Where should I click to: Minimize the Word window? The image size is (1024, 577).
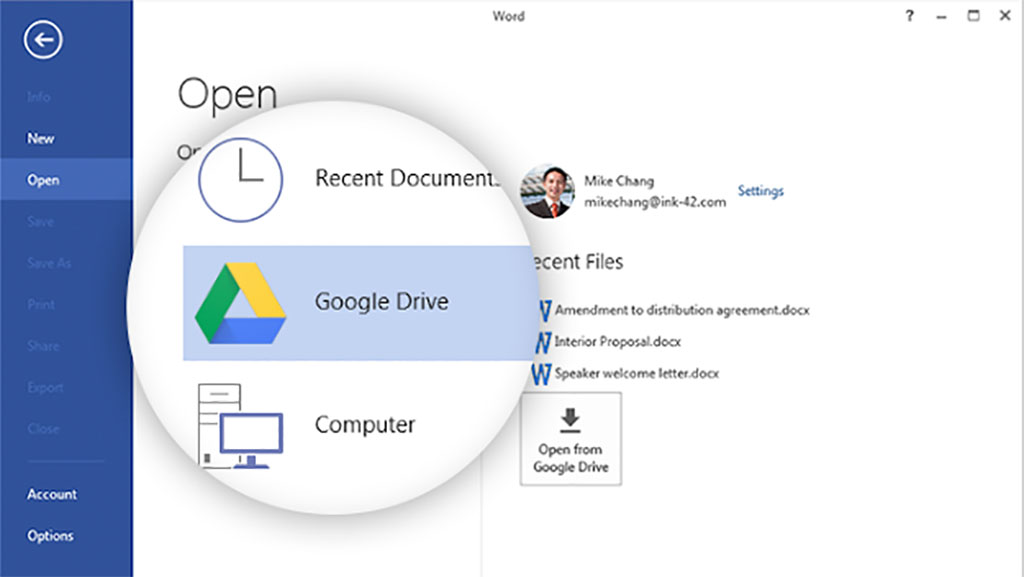click(941, 16)
